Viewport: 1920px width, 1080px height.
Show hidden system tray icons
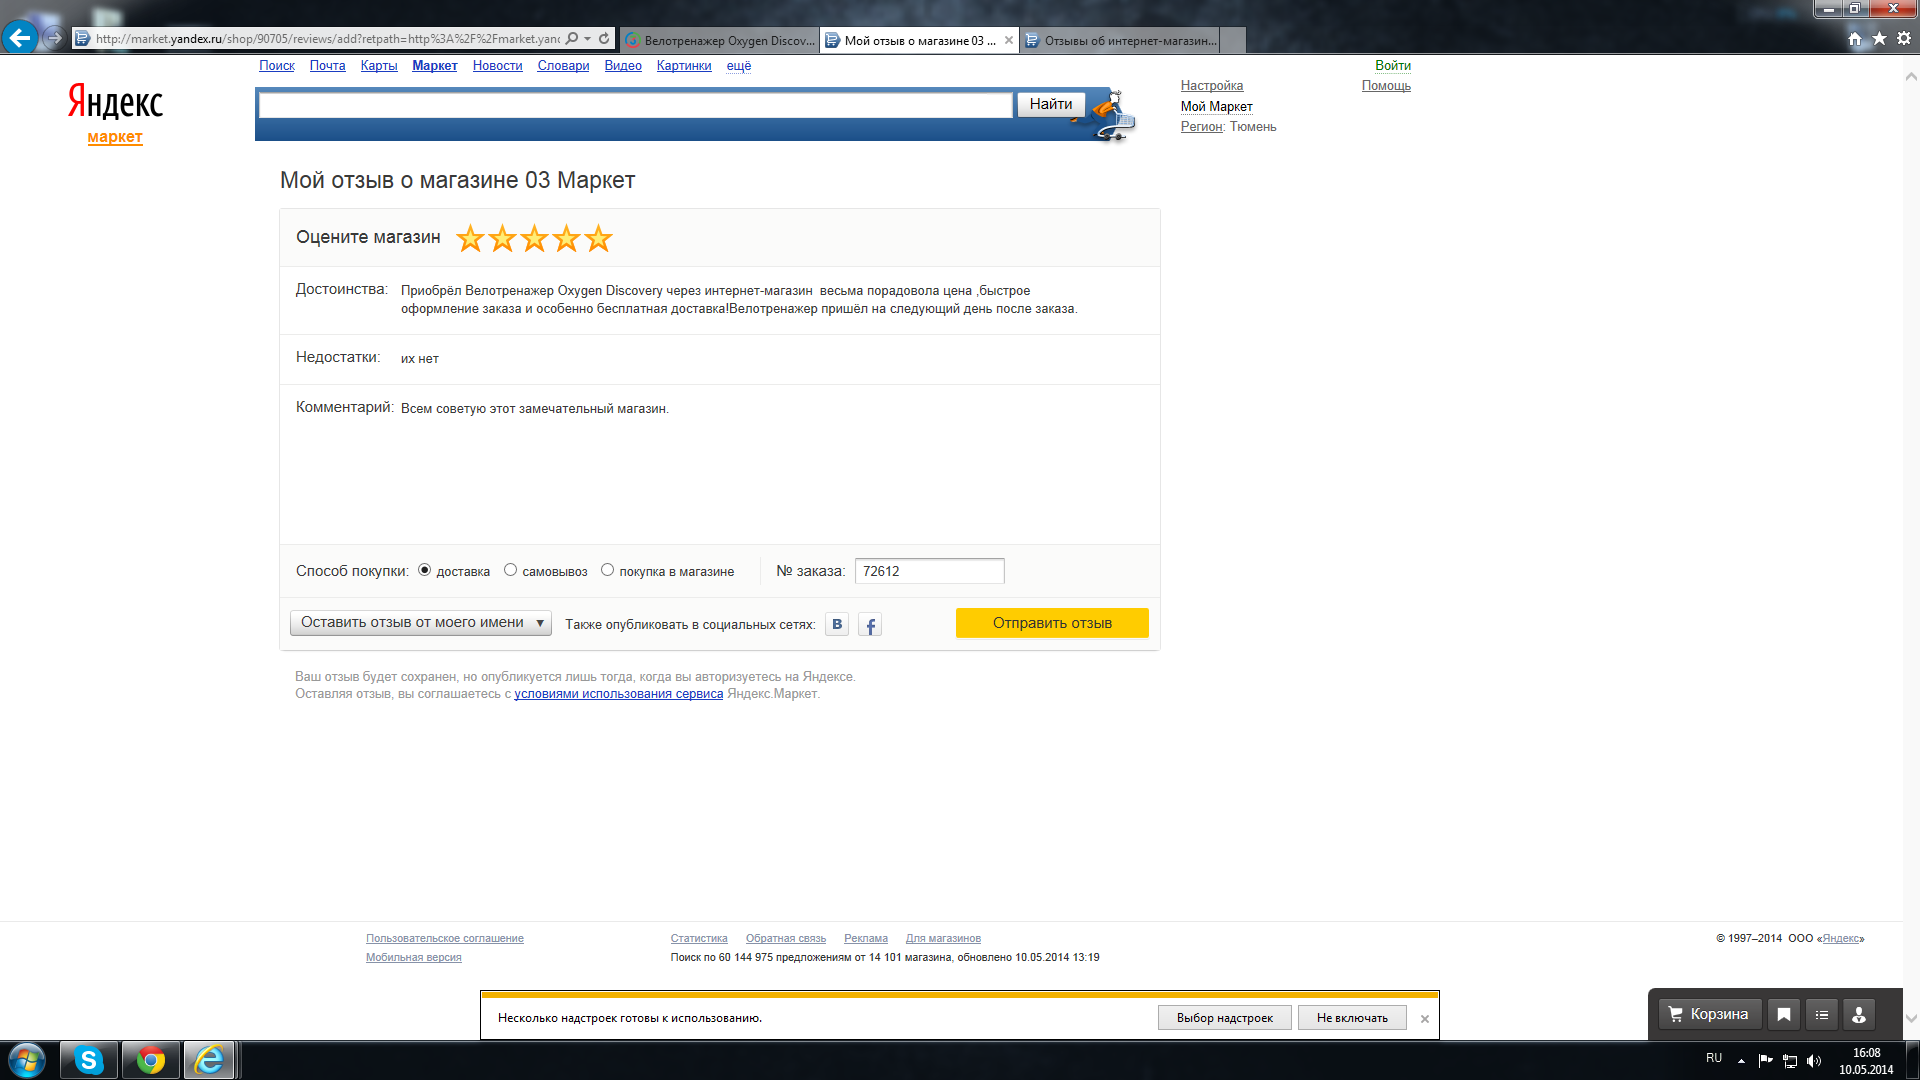tap(1741, 1061)
